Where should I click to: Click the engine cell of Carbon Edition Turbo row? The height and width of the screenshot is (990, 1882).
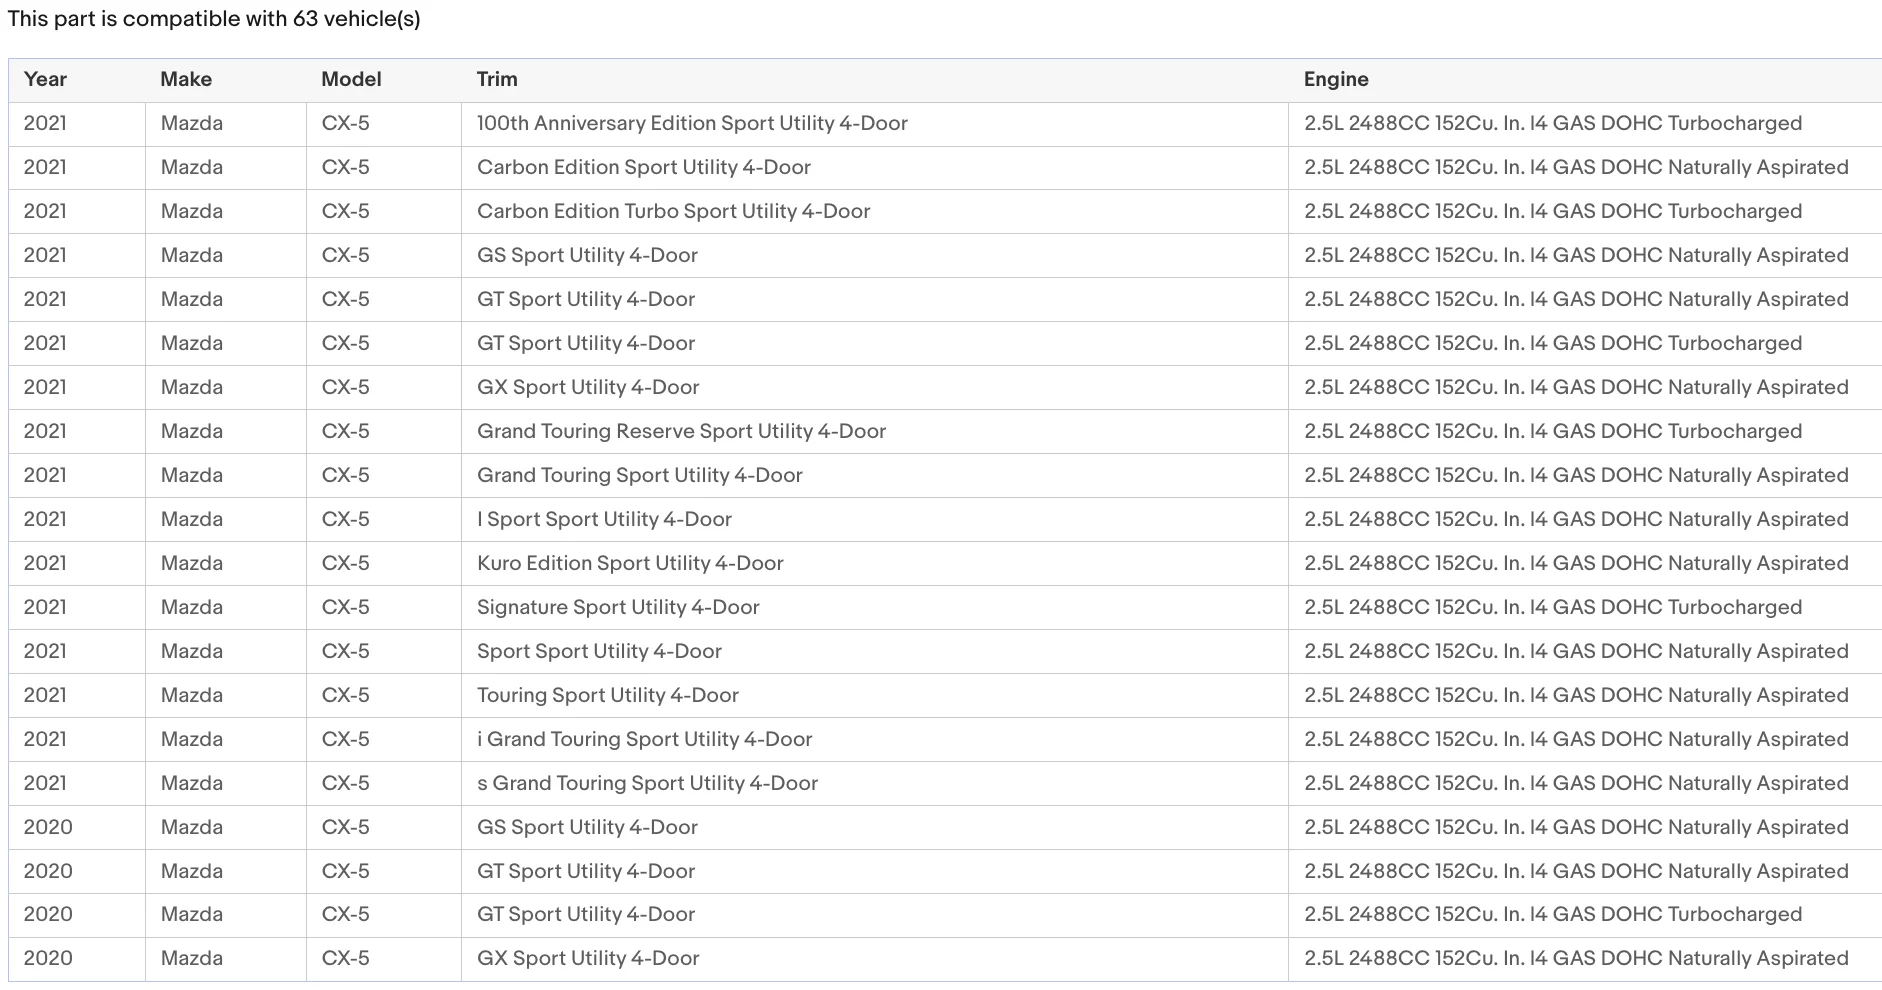click(x=1585, y=211)
